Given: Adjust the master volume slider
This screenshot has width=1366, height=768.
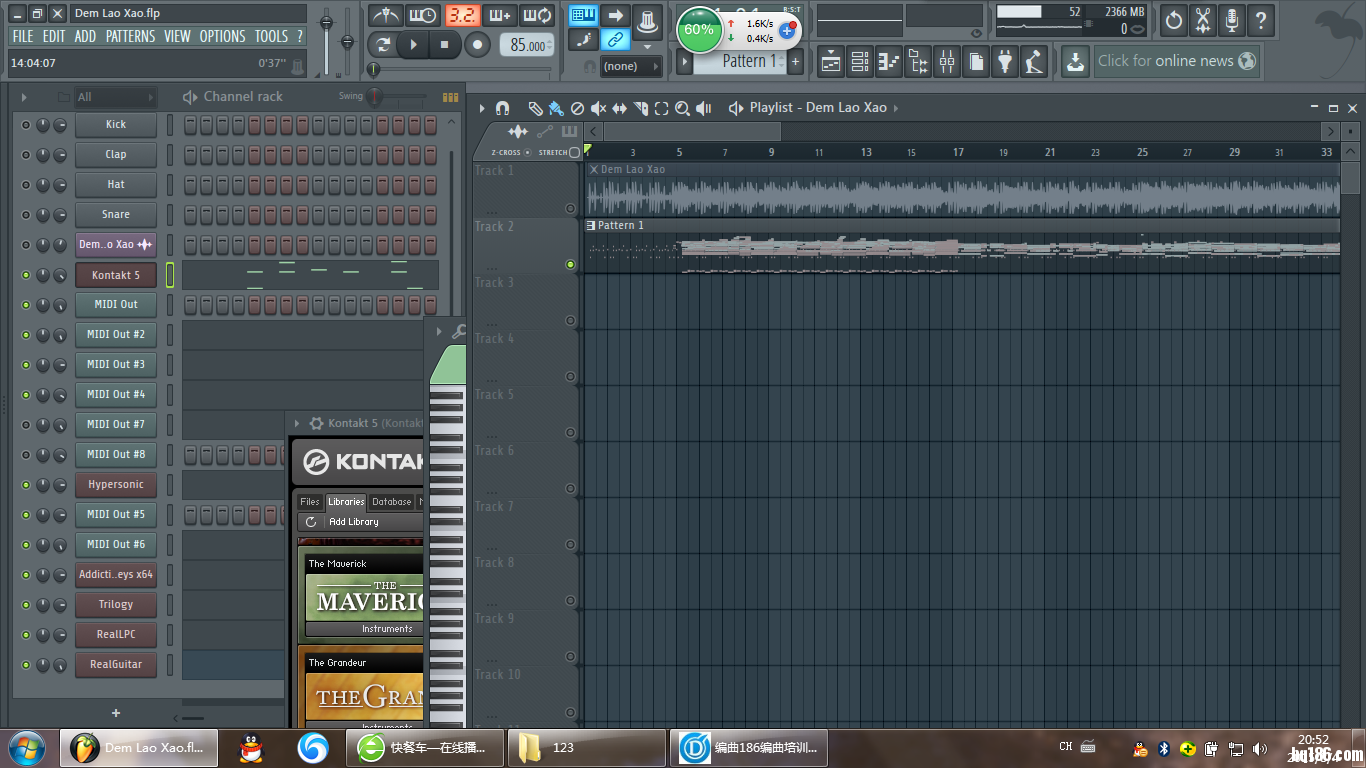Looking at the screenshot, I should 327,40.
